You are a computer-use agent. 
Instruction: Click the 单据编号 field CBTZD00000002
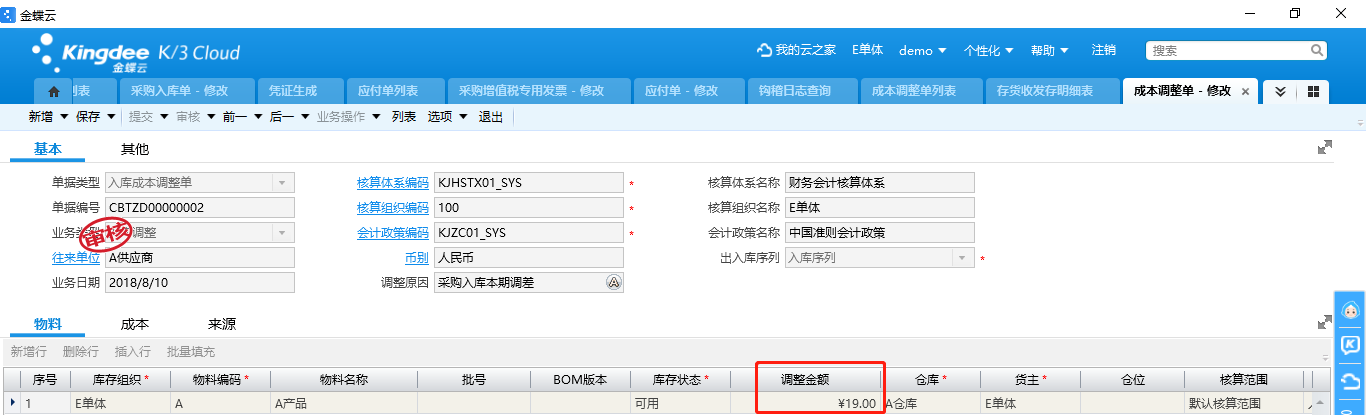point(199,208)
